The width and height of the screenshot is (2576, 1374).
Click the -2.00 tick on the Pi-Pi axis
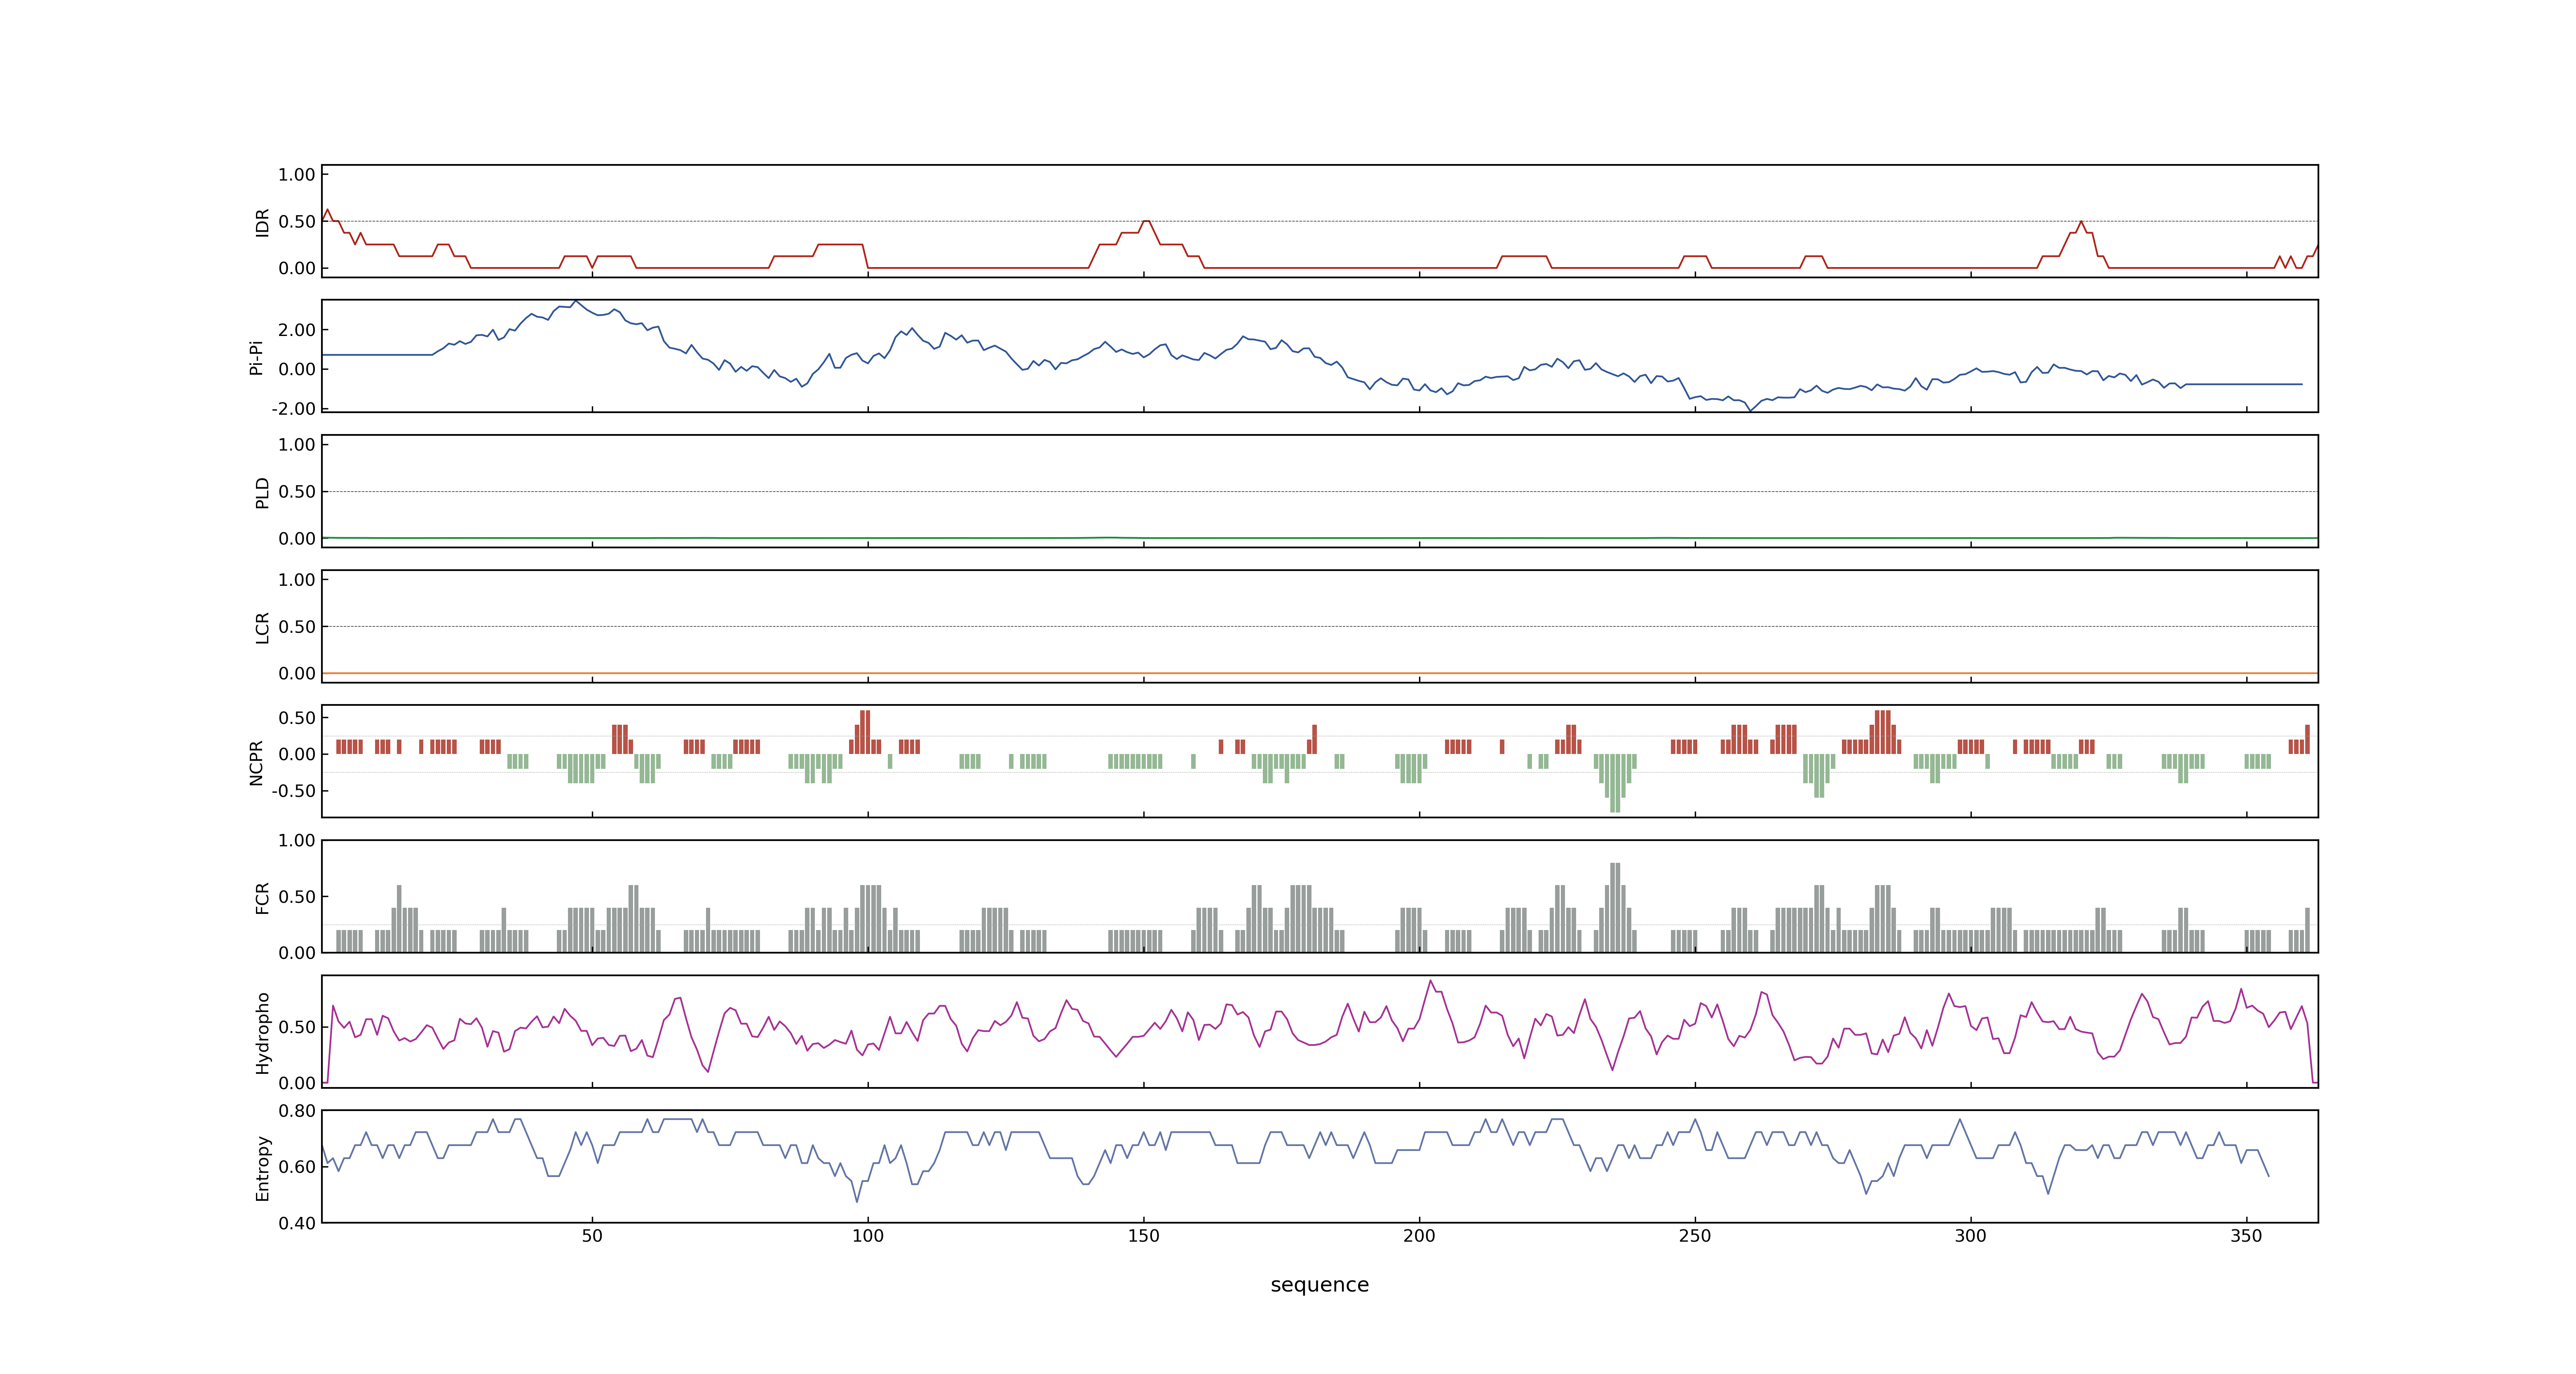293,409
